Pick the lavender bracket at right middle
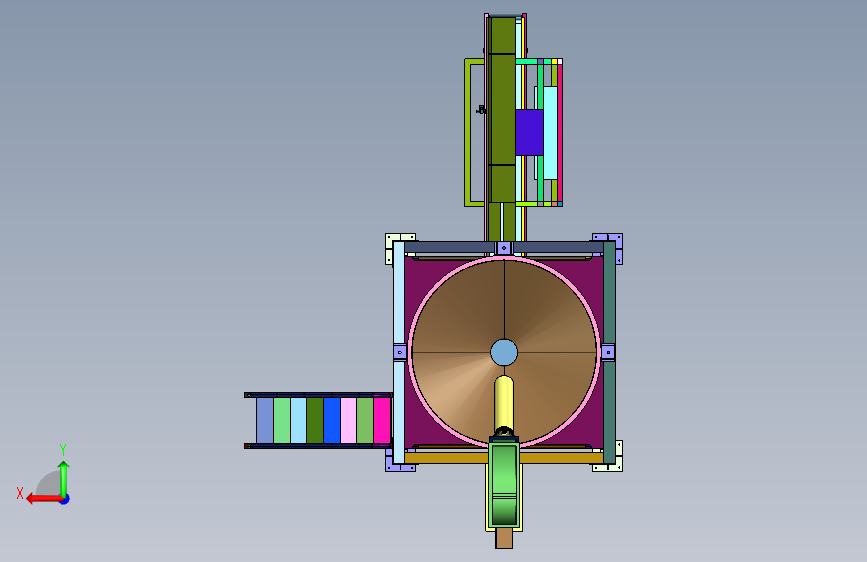 coord(608,352)
